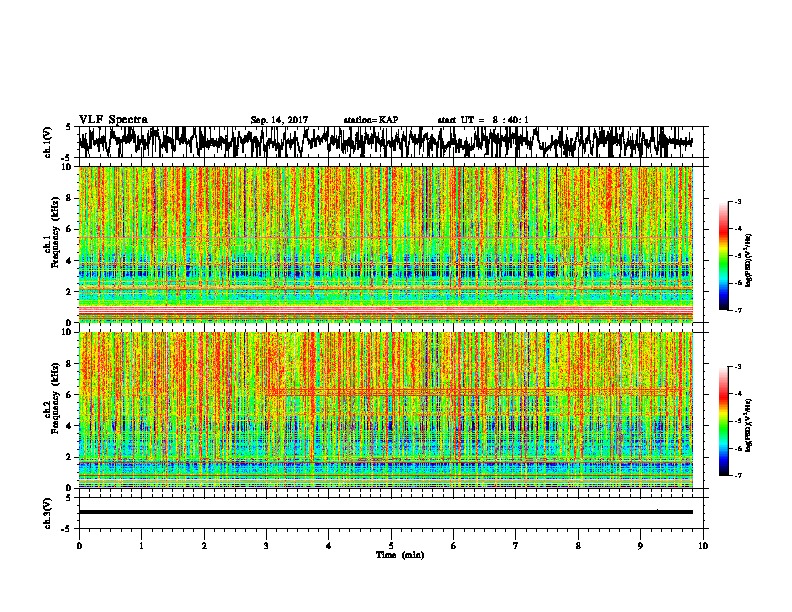Click time axis tick label "4"
The image size is (792, 612).
click(x=329, y=546)
